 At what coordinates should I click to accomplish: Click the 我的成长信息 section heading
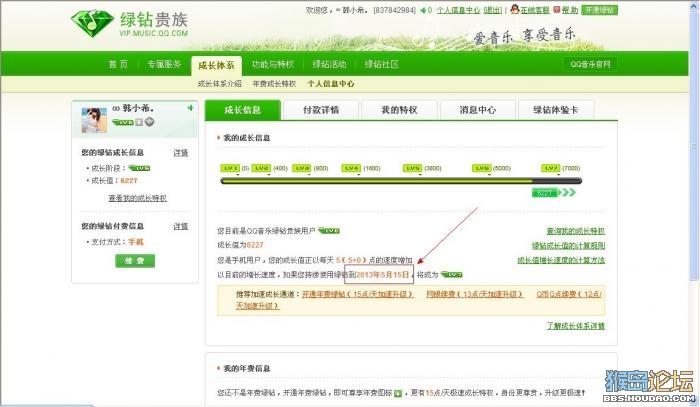(x=246, y=138)
